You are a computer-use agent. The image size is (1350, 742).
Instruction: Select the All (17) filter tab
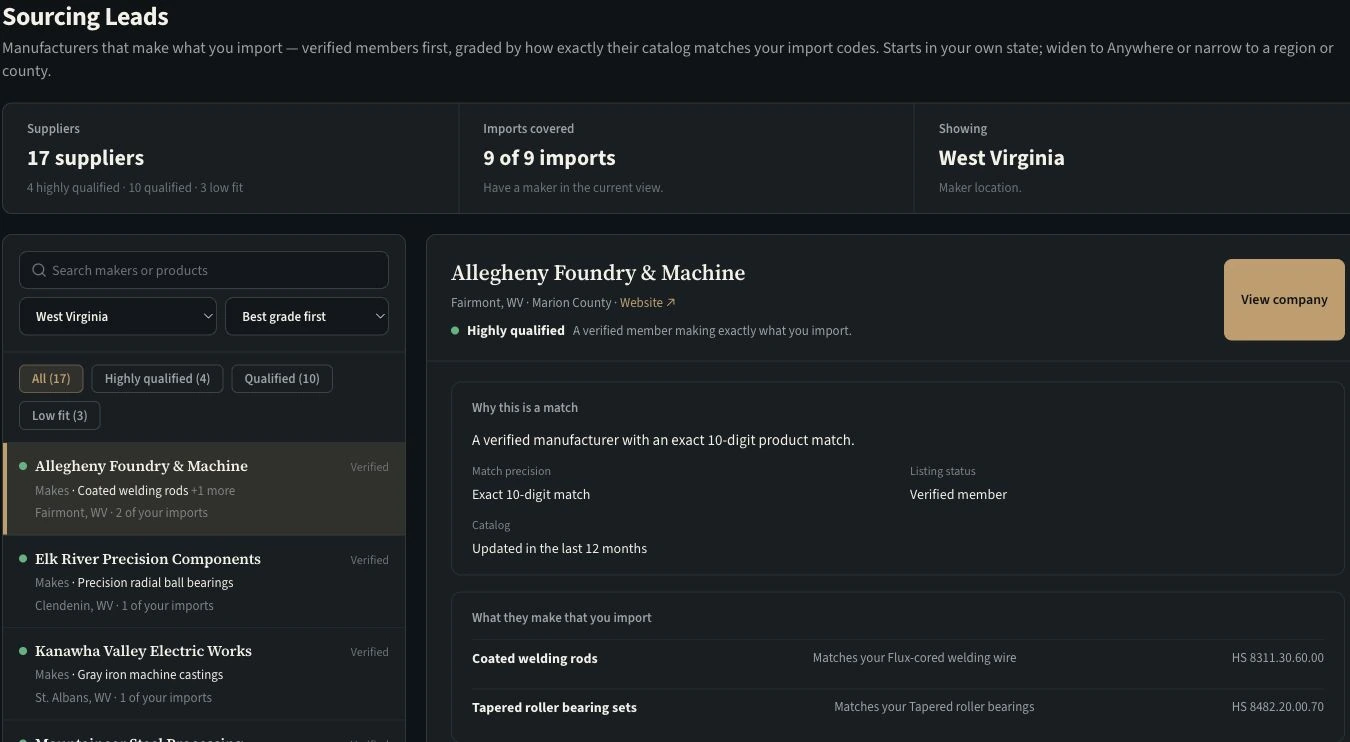tap(51, 378)
